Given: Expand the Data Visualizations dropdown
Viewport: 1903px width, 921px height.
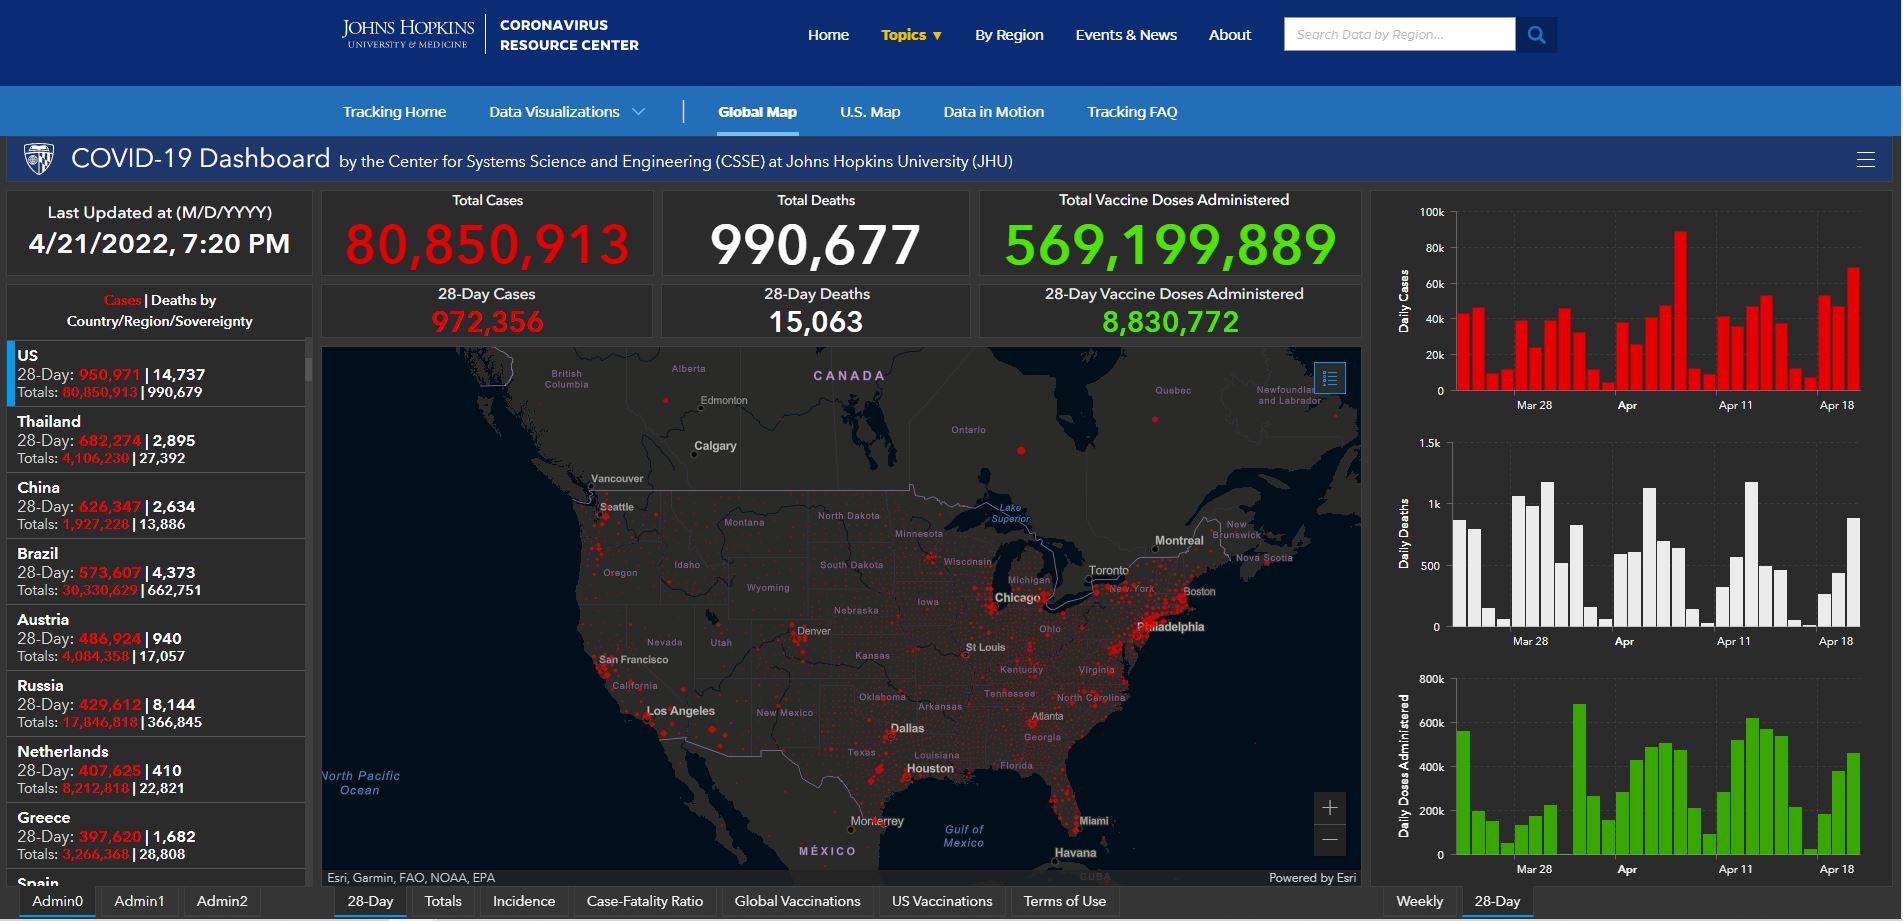Looking at the screenshot, I should 566,112.
